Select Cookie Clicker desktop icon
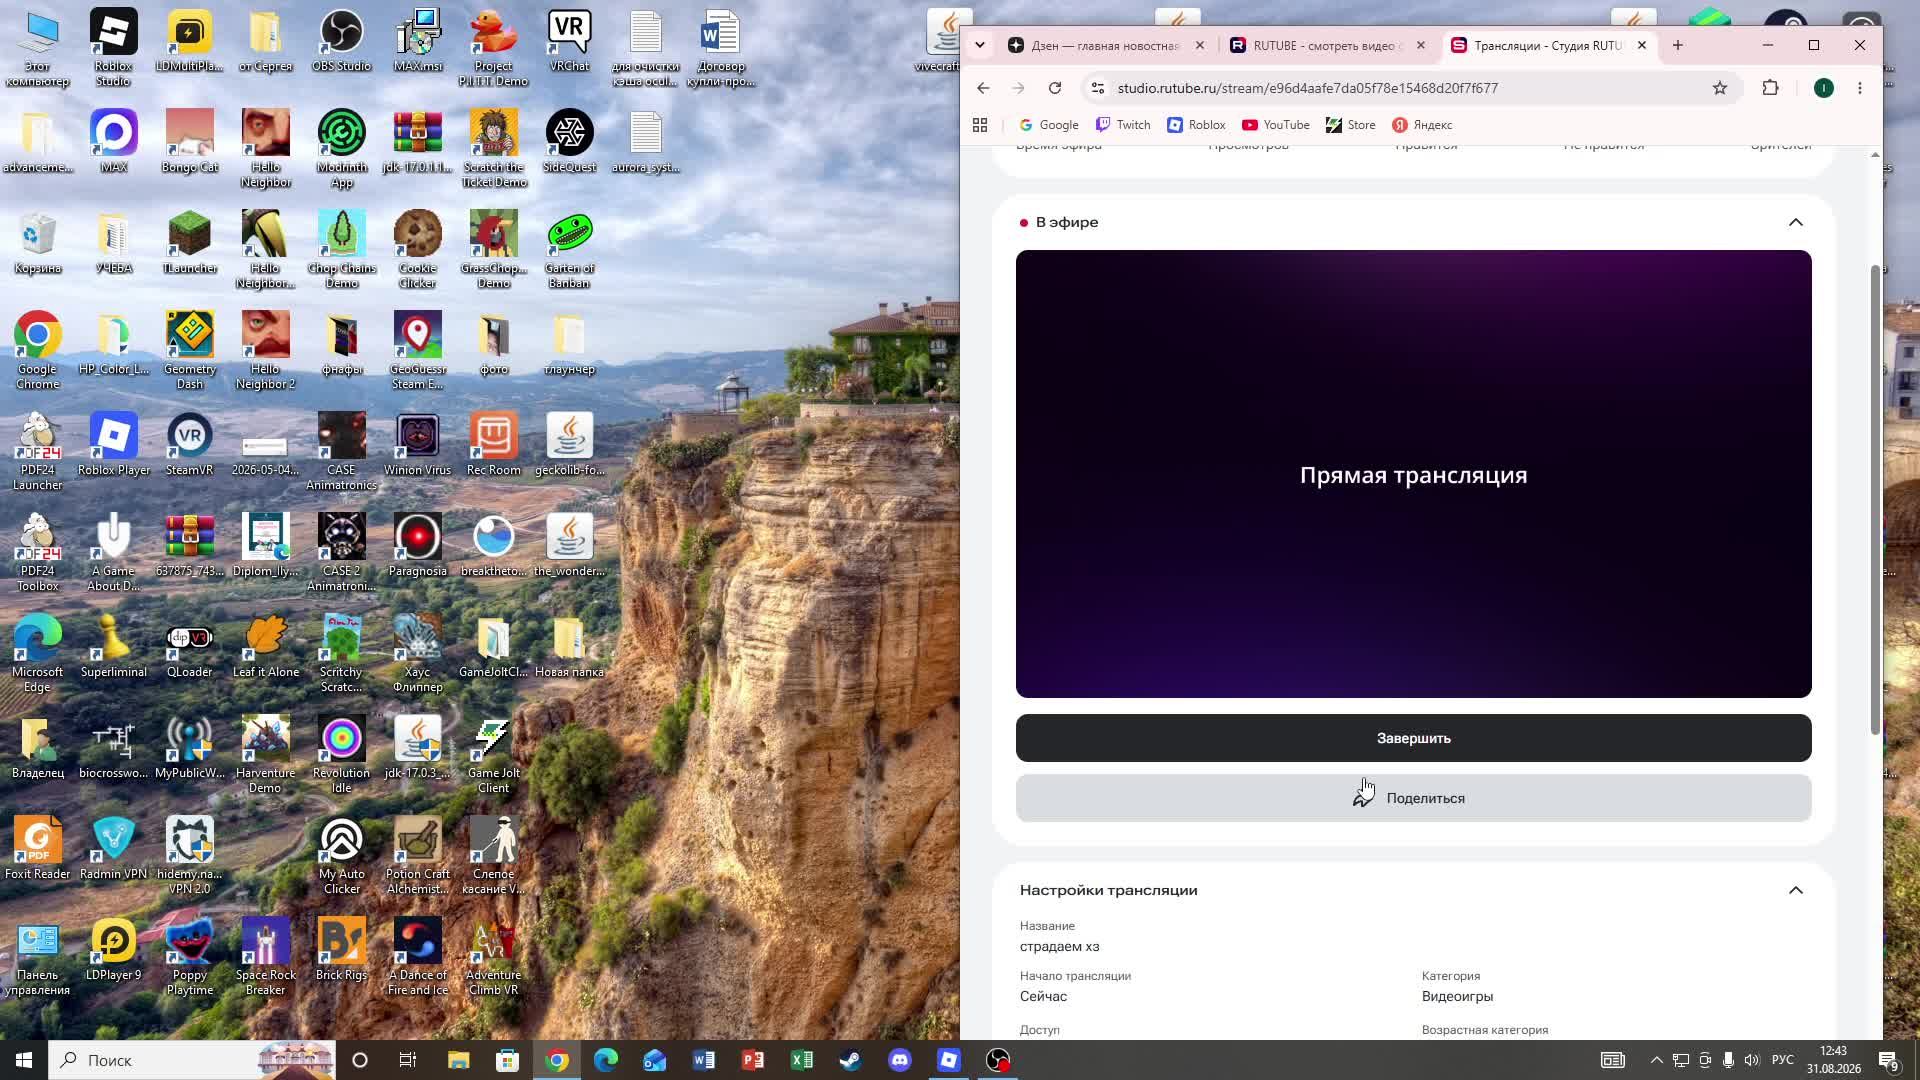 [417, 250]
